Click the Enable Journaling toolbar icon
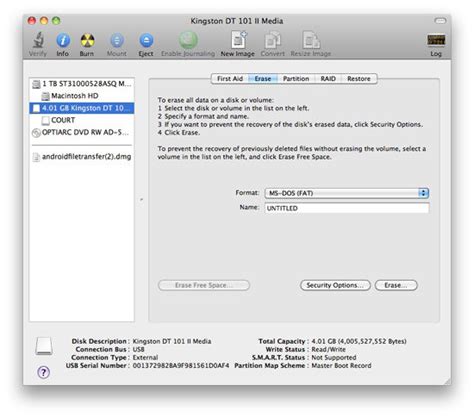This screenshot has width=474, height=417. coord(188,40)
